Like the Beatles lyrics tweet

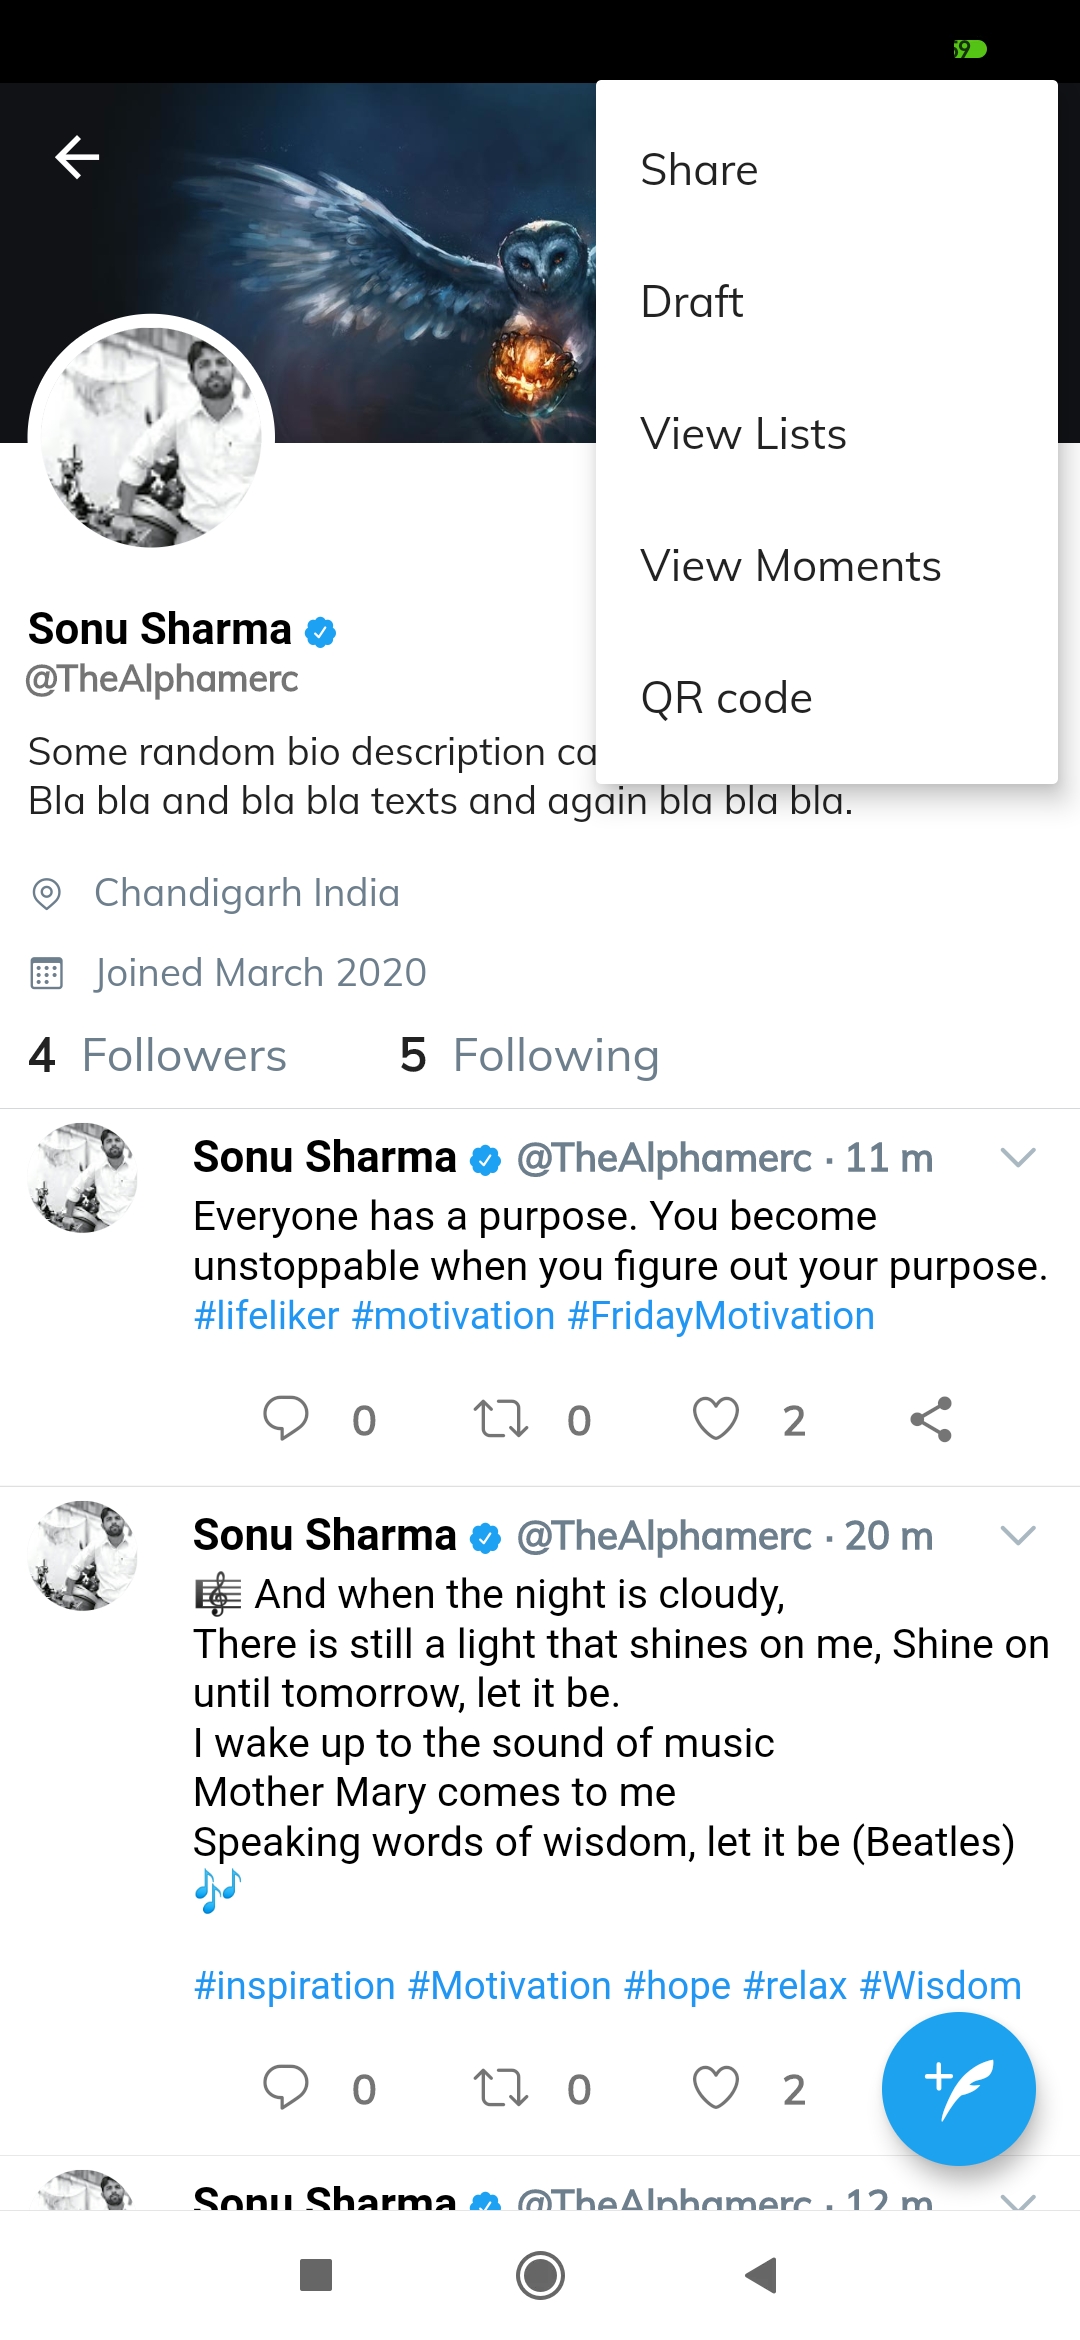pos(716,2088)
